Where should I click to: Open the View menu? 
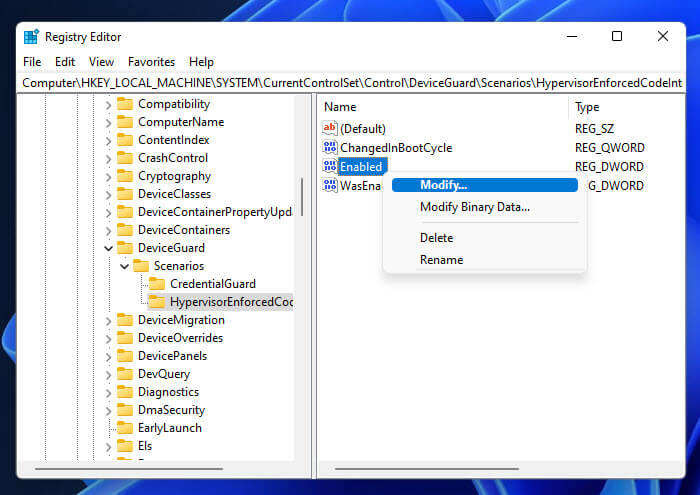[x=101, y=62]
